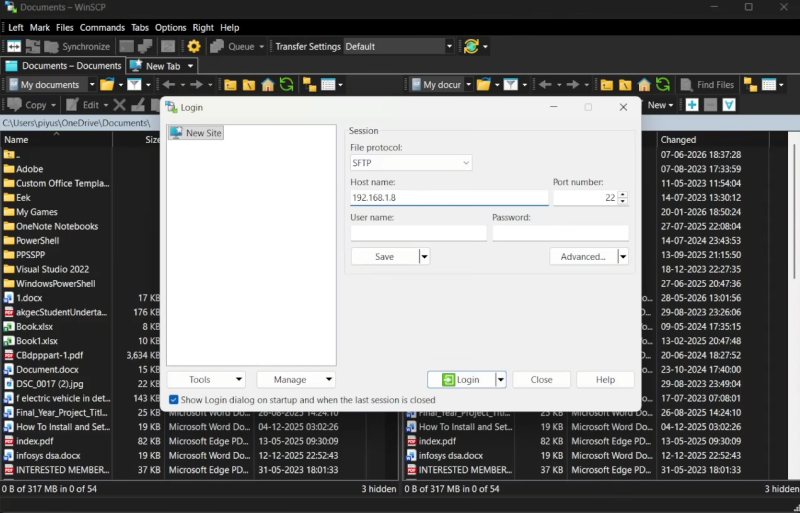The image size is (800, 513).
Task: Open the Commands menu
Action: [102, 28]
